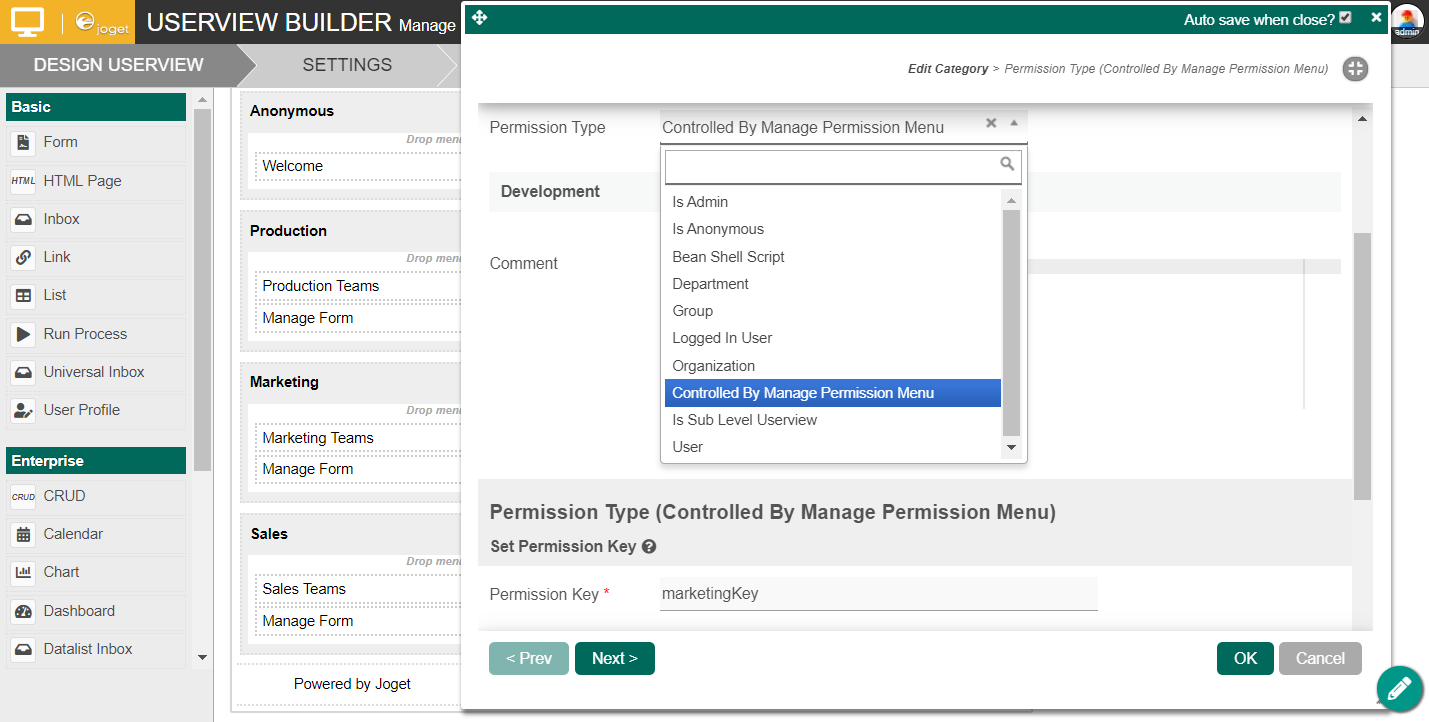Click the dialog fullscreen toggle icon
Screen dimensions: 1429x722
point(1355,69)
